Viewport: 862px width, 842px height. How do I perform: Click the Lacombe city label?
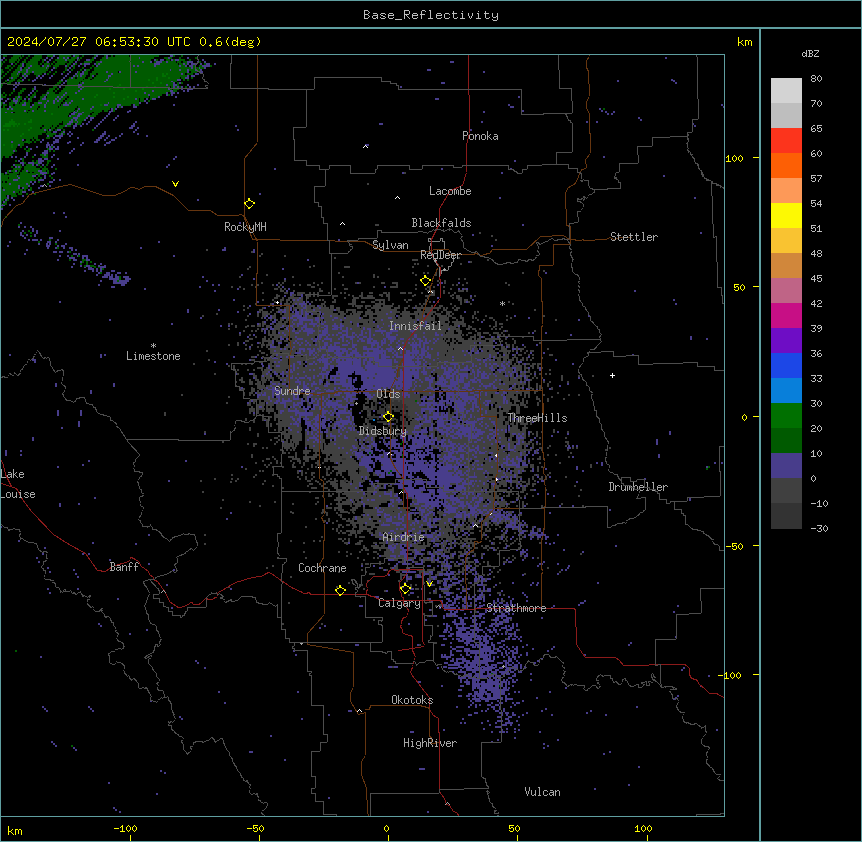450,191
